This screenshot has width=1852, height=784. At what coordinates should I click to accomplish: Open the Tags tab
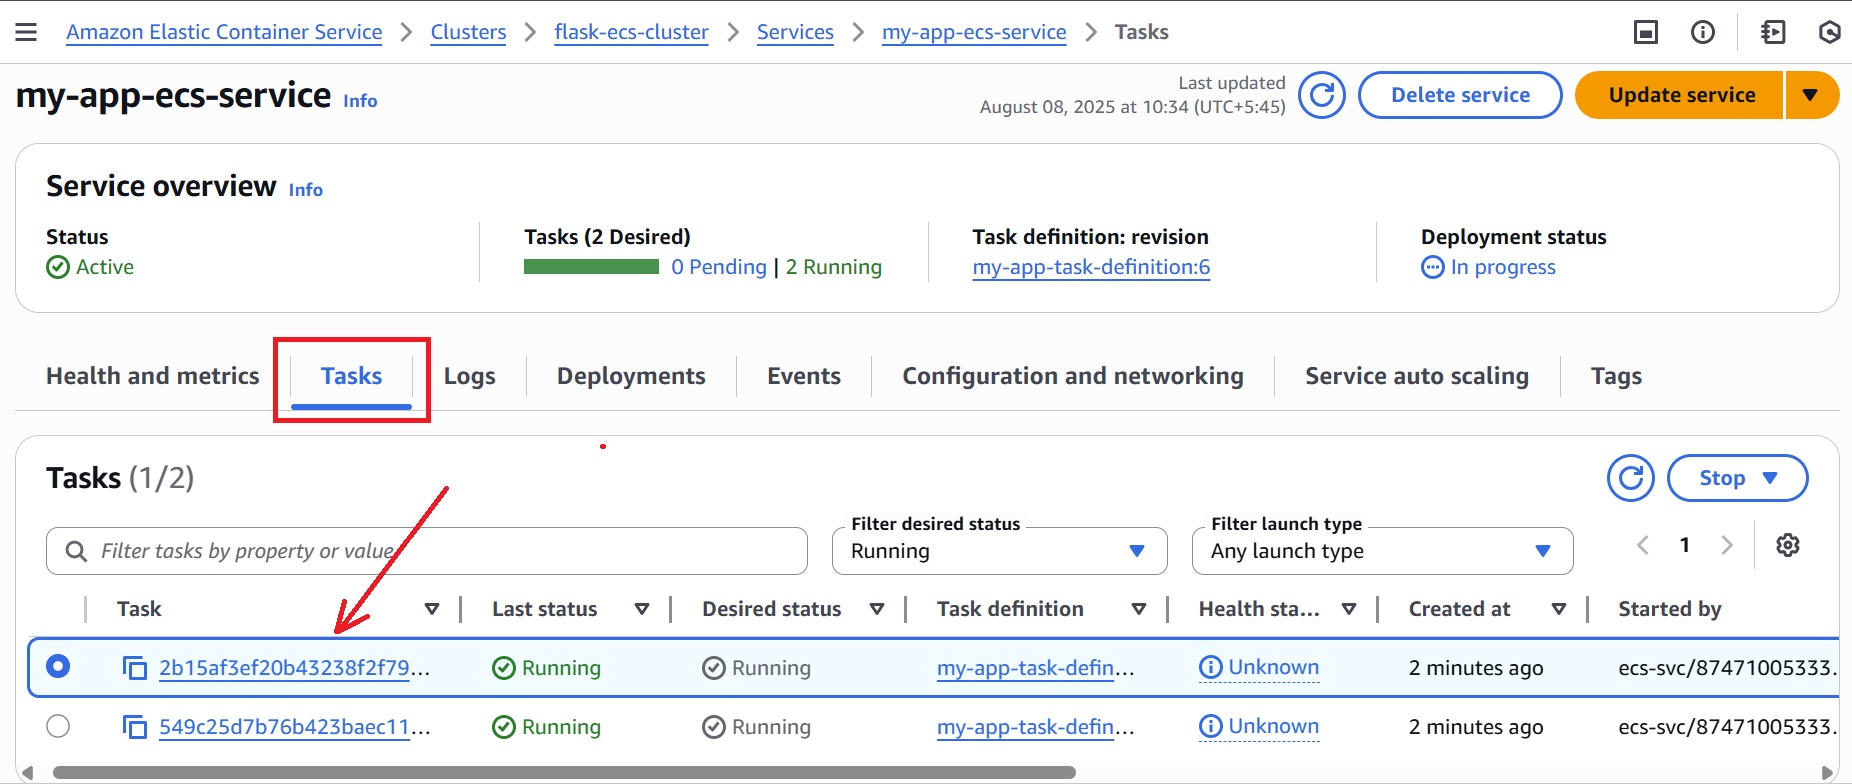1616,376
